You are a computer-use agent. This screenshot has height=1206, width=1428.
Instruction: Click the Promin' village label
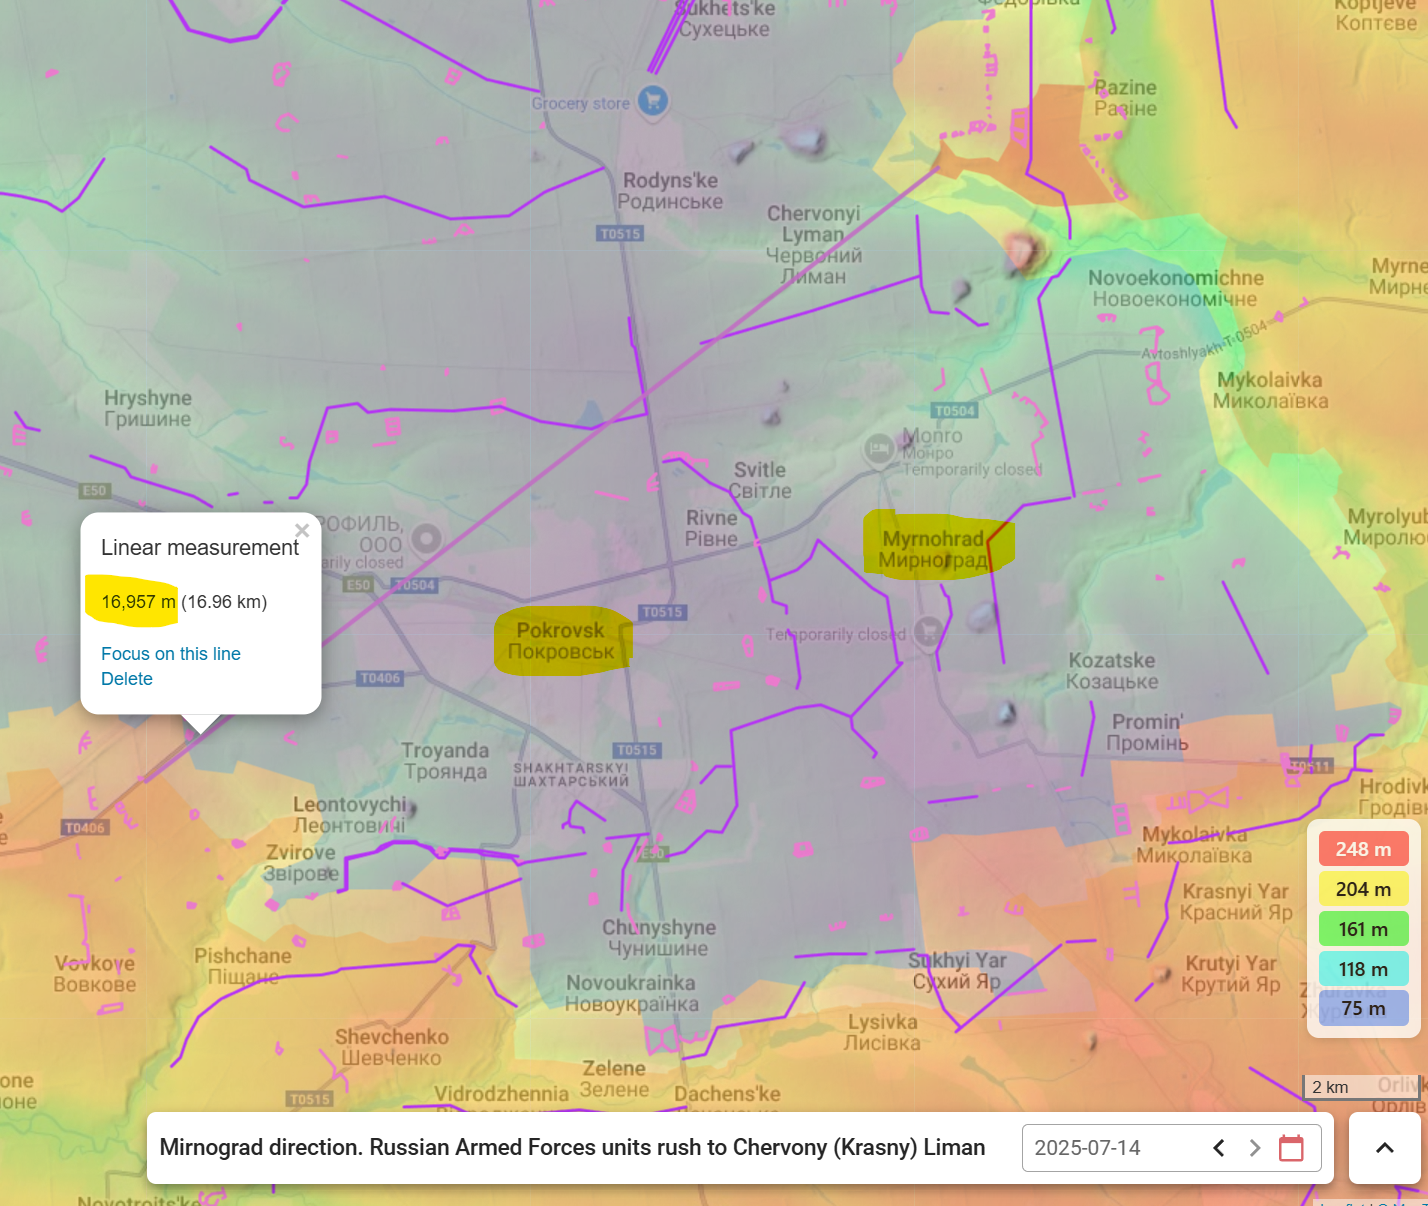tap(1147, 732)
